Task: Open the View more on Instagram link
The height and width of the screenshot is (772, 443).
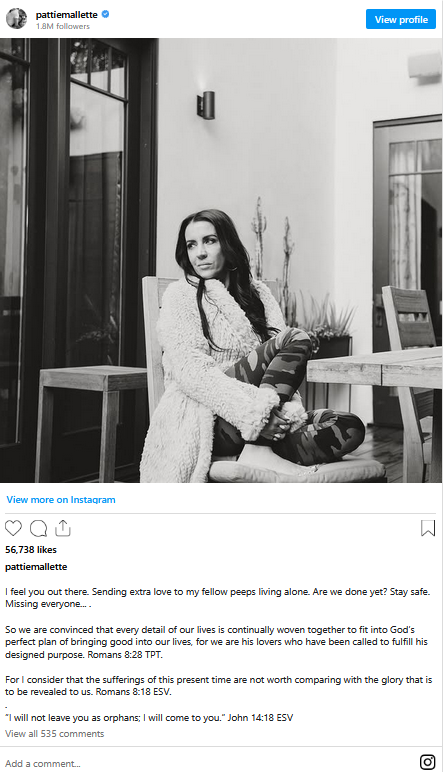Action: click(x=61, y=499)
